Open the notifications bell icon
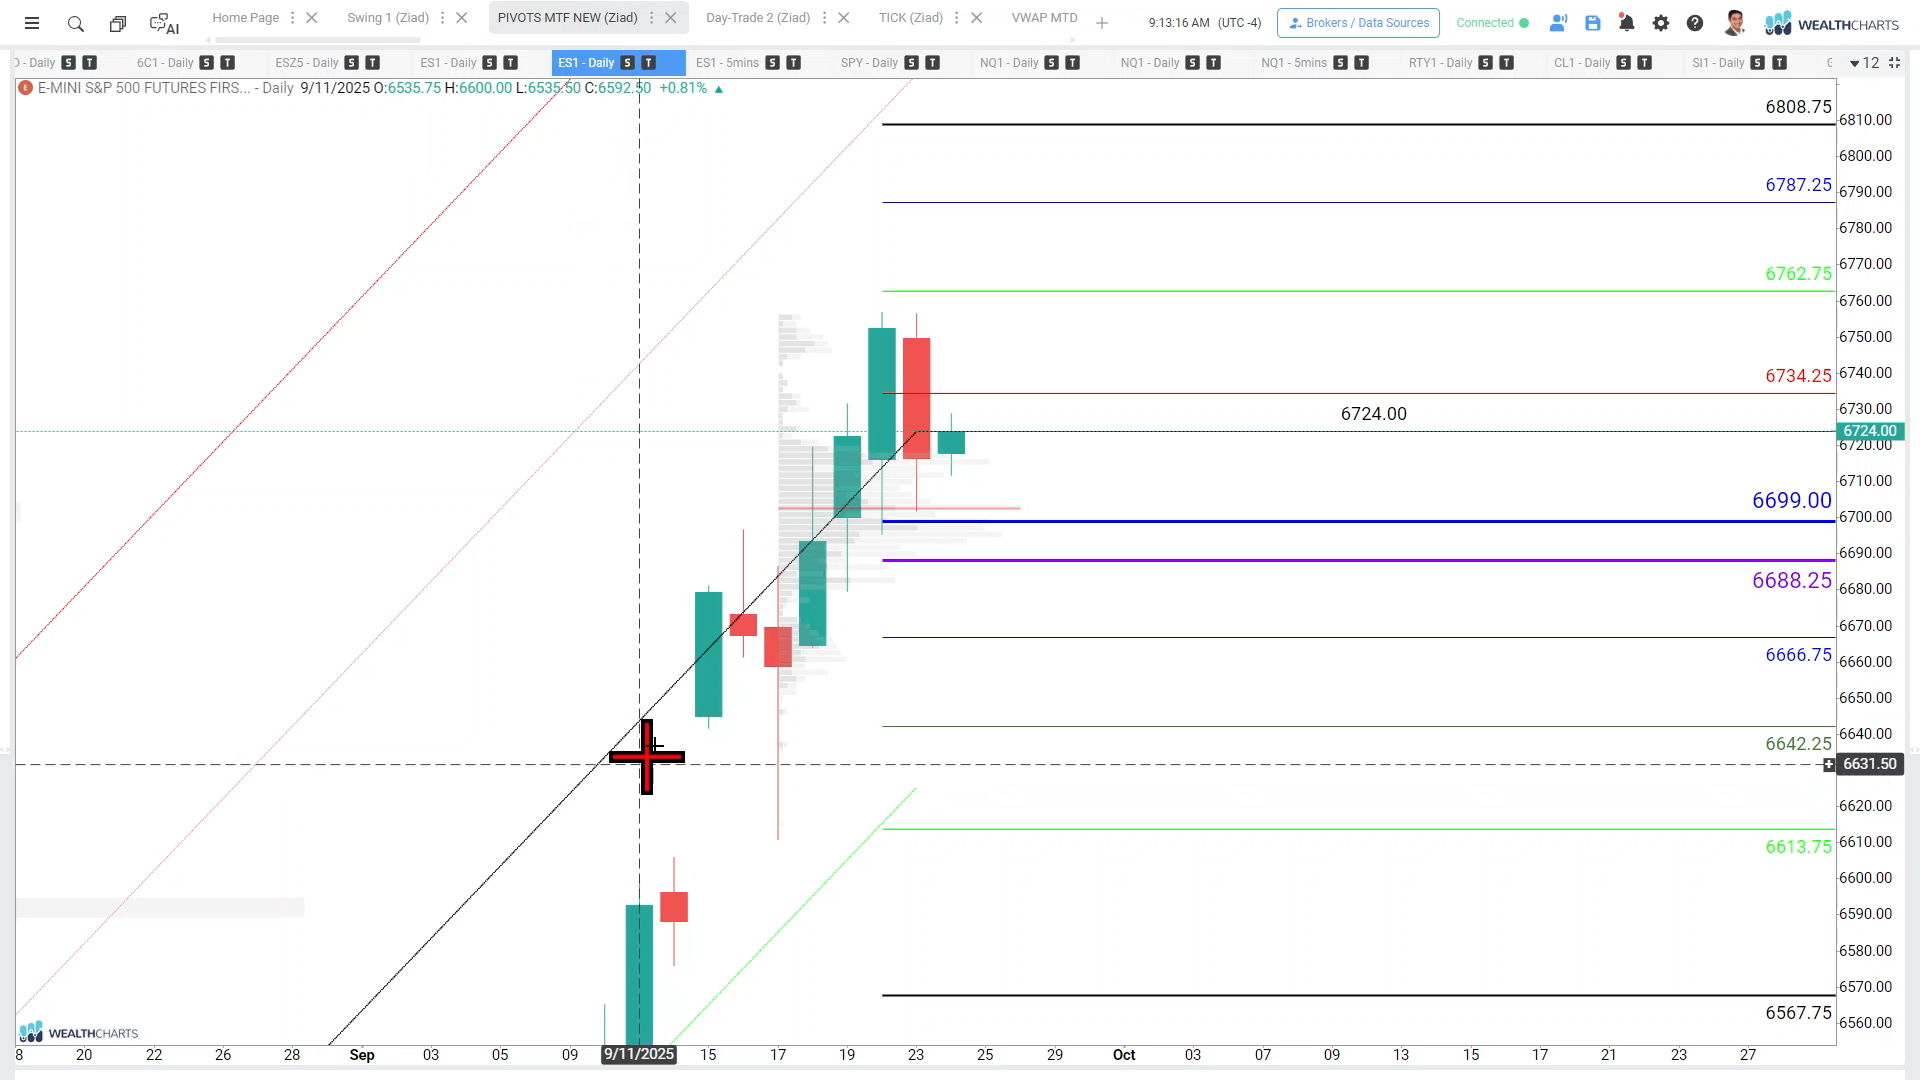This screenshot has height=1080, width=1920. tap(1627, 23)
